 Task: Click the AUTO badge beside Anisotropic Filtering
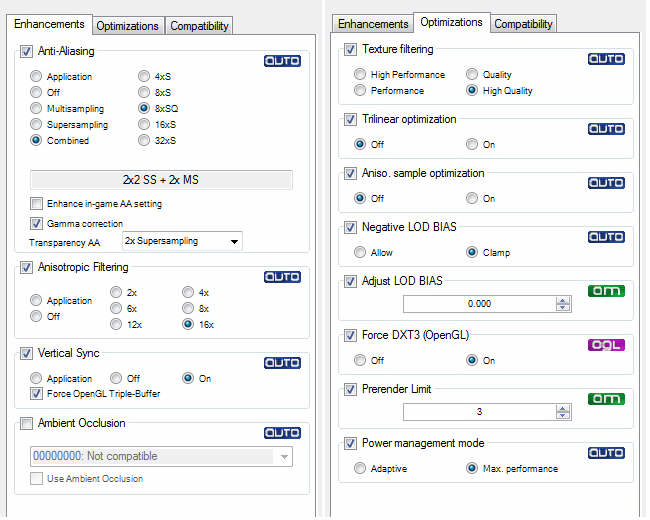282,276
